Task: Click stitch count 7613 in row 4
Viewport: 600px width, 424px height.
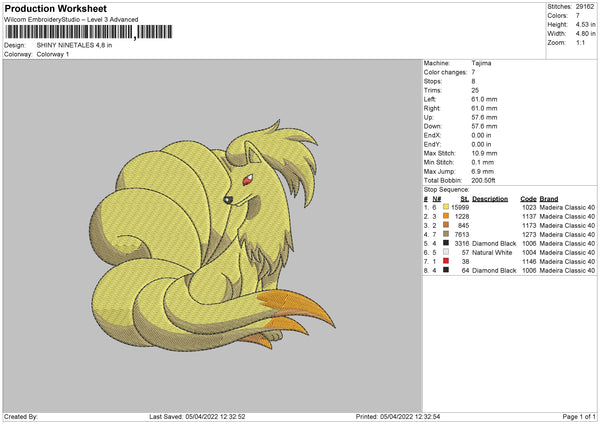Action: tap(462, 235)
